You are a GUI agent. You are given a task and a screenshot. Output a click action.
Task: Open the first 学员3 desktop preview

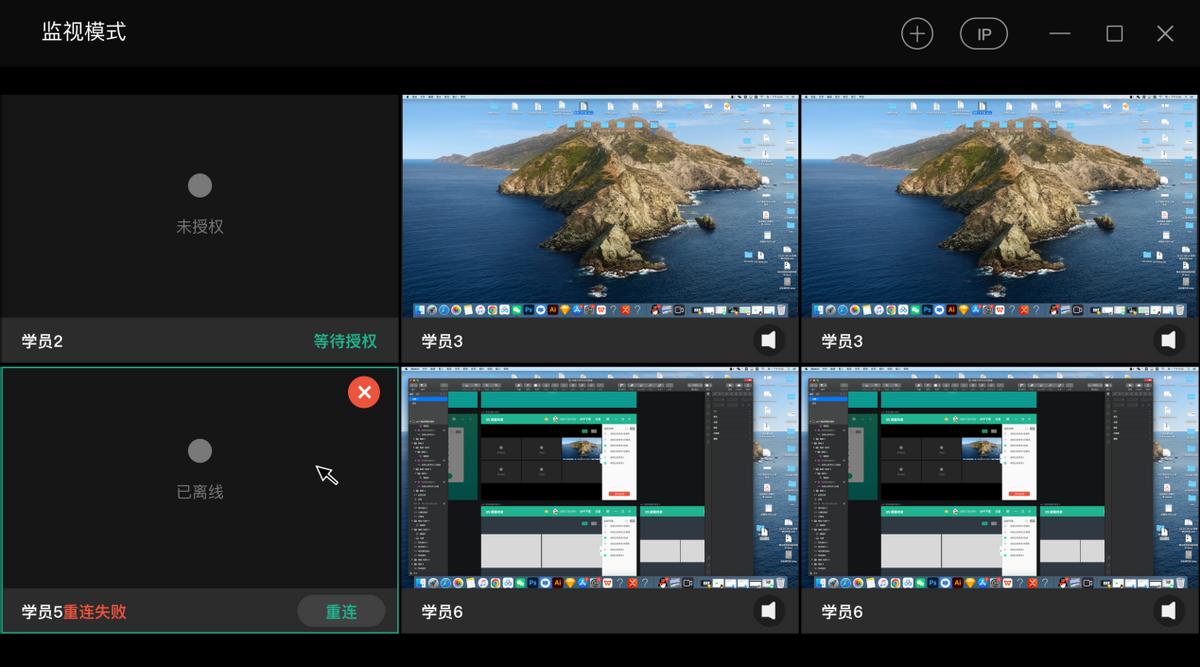pos(600,207)
